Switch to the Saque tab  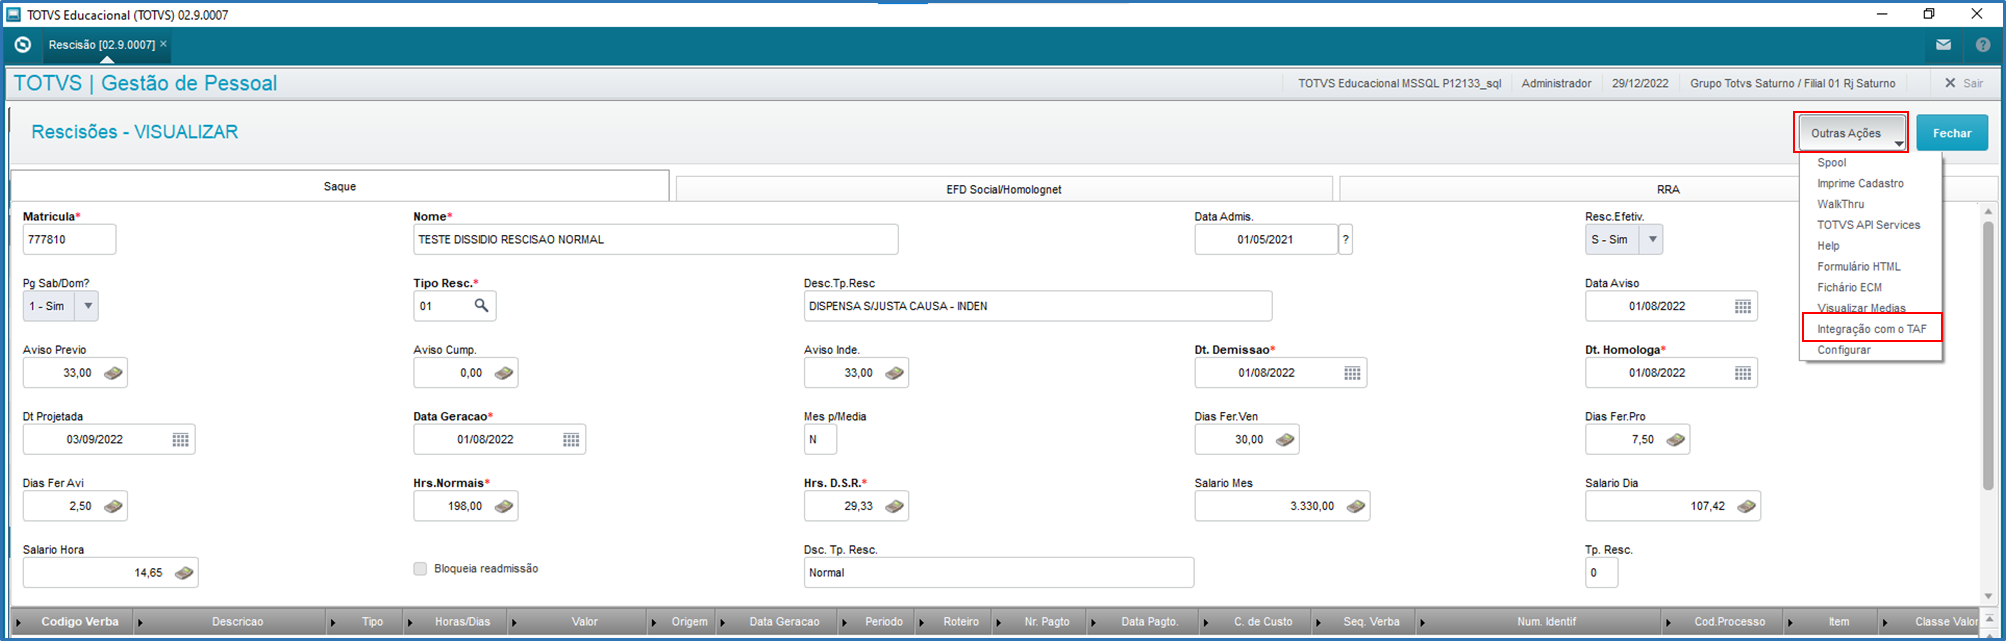(340, 187)
